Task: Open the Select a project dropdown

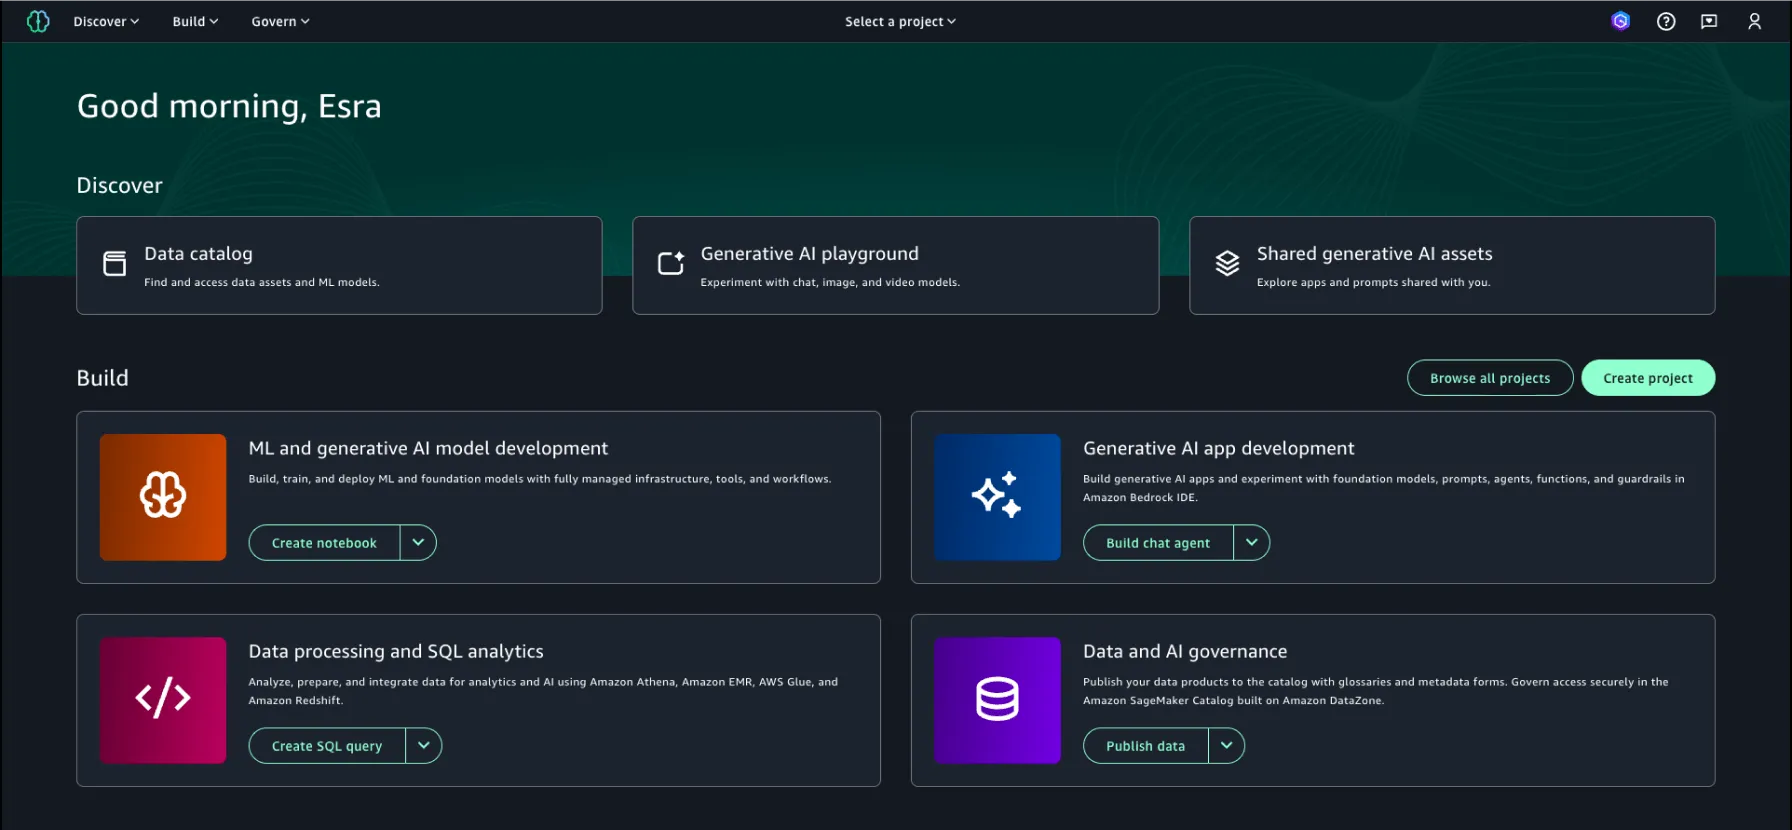Action: (x=900, y=21)
